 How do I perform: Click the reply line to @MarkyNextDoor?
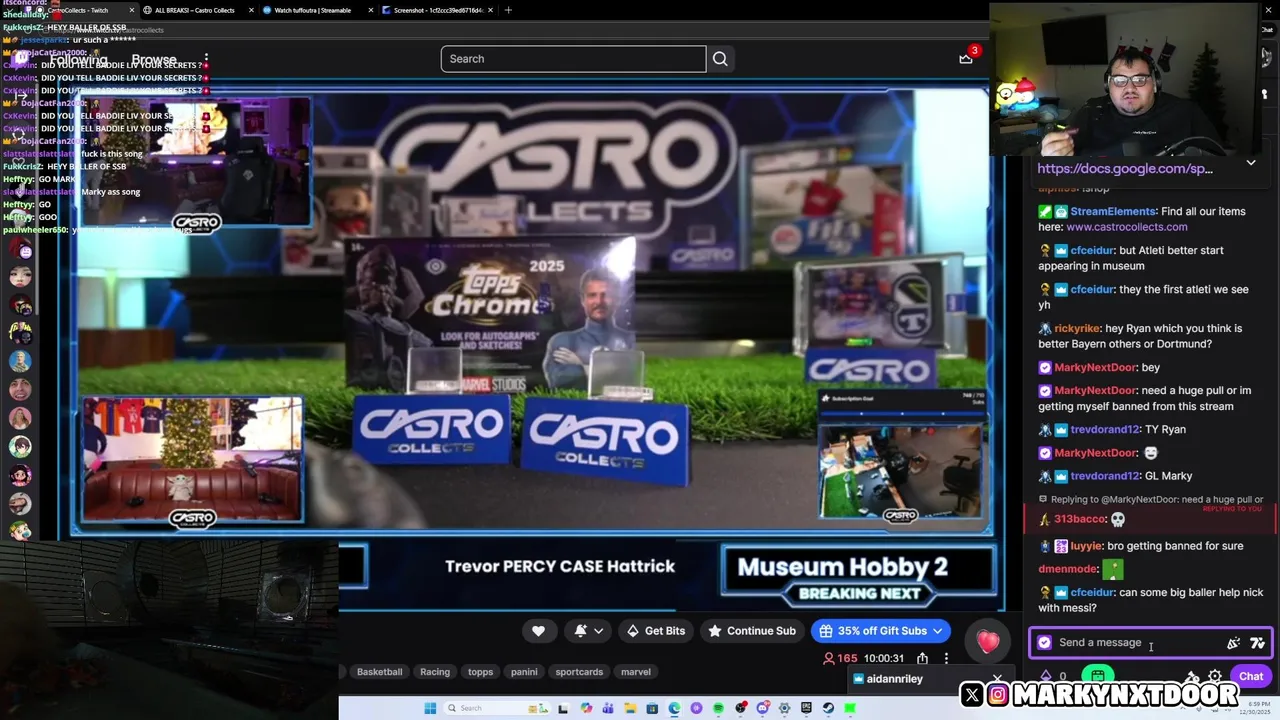[x=1150, y=499]
